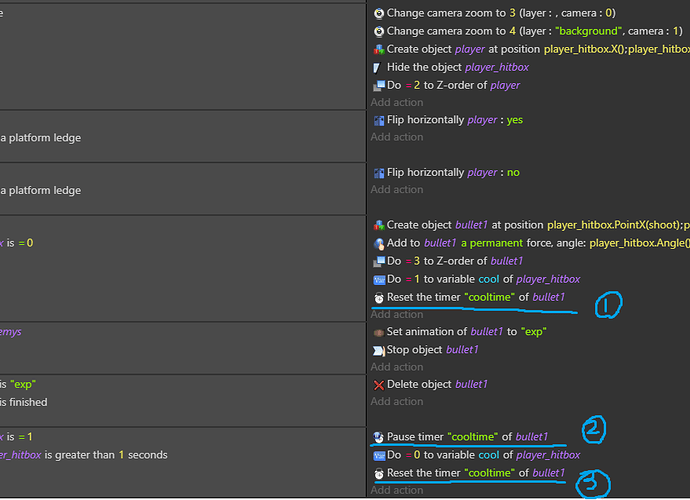690x500 pixels.
Task: Click timer icon of first Reset cooltime action
Action: pyautogui.click(x=378, y=298)
